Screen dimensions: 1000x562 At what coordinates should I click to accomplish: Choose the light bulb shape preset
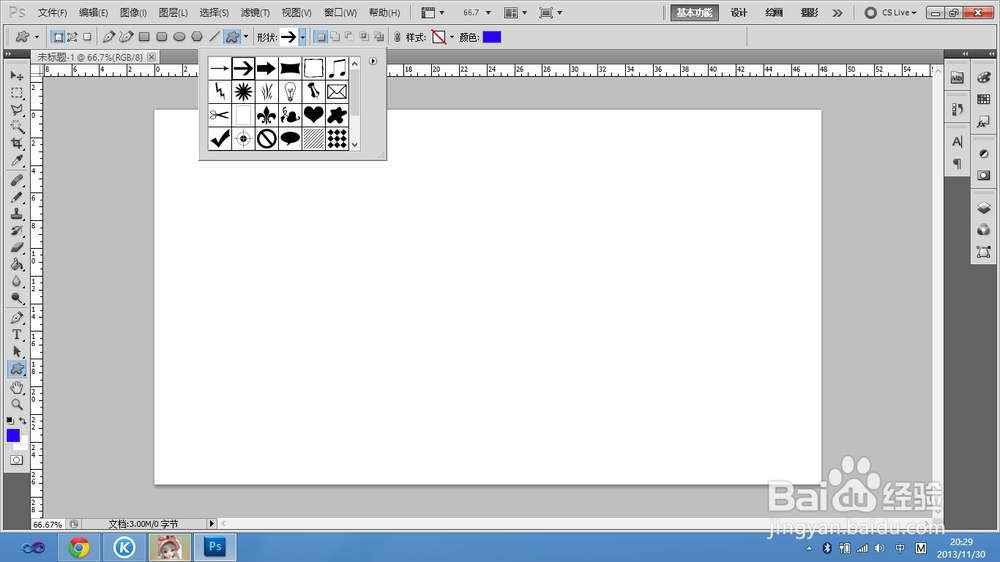290,91
